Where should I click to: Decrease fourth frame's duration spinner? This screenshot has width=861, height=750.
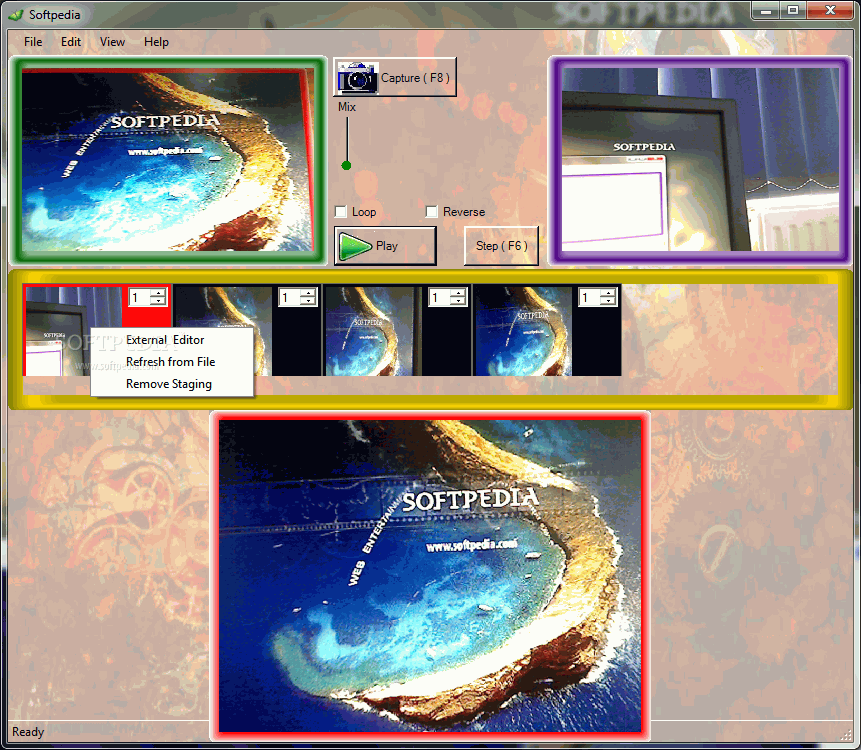coord(608,301)
